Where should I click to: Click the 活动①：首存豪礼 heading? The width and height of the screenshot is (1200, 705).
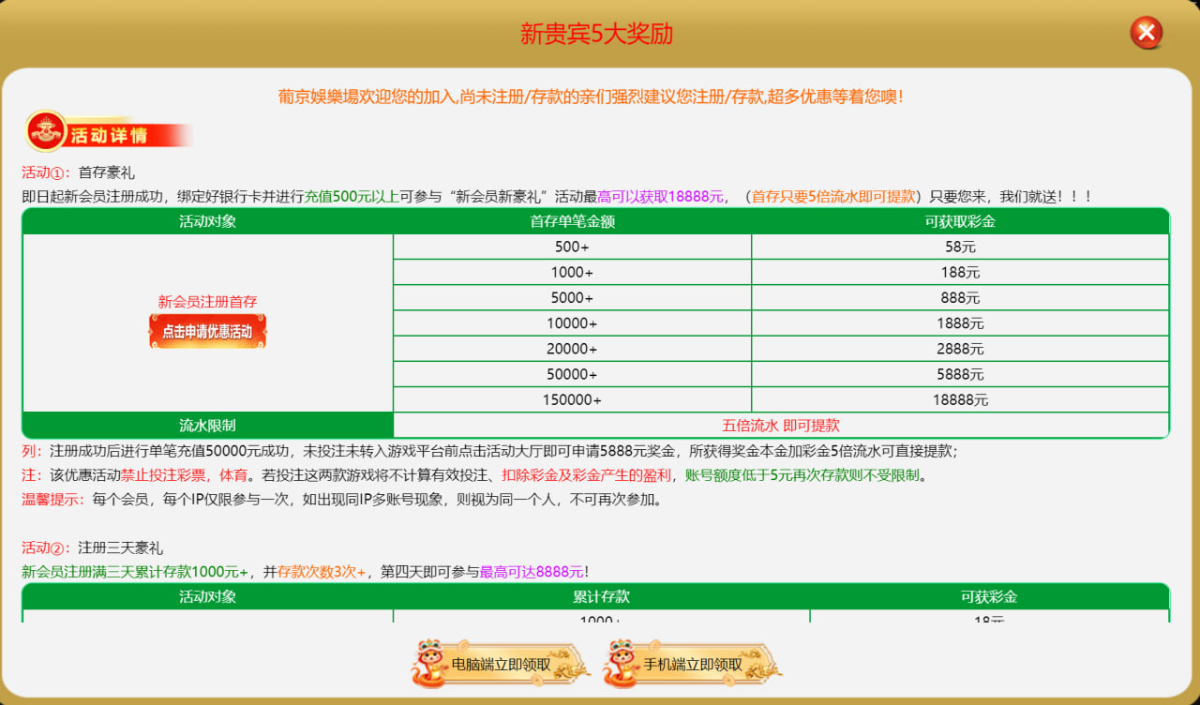[x=77, y=173]
